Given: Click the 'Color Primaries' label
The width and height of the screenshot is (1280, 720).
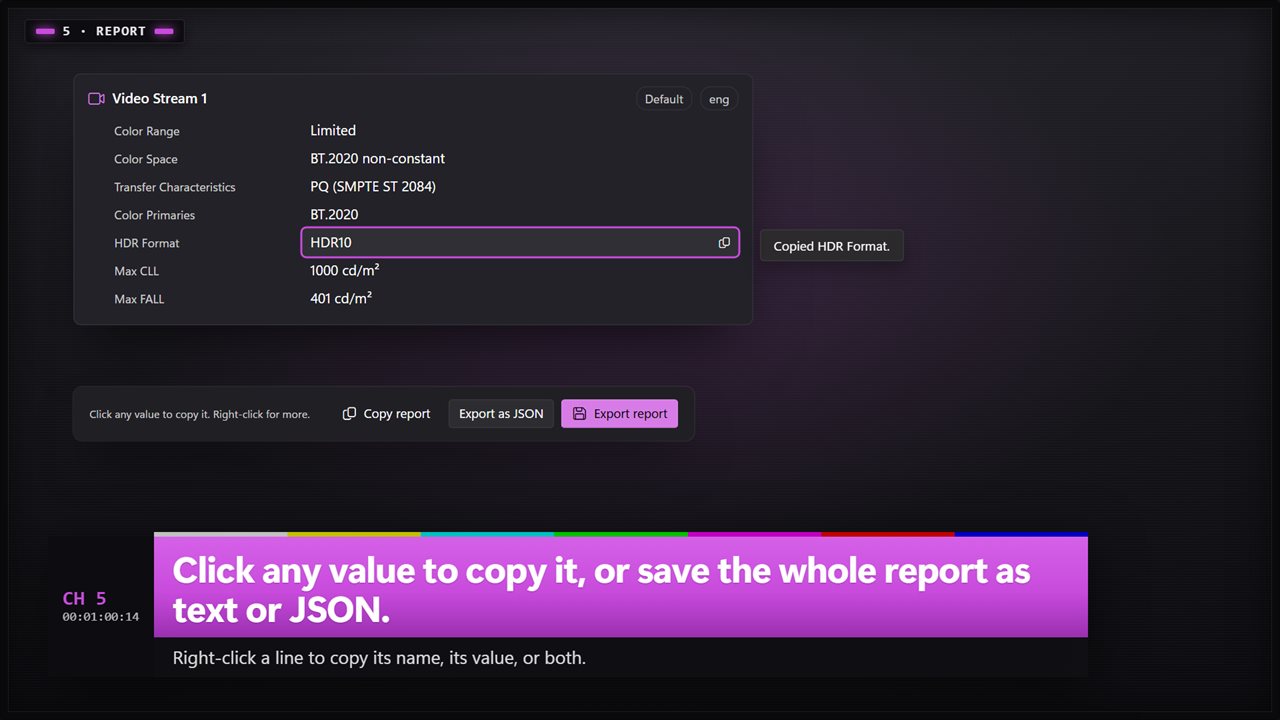Looking at the screenshot, I should point(155,215).
